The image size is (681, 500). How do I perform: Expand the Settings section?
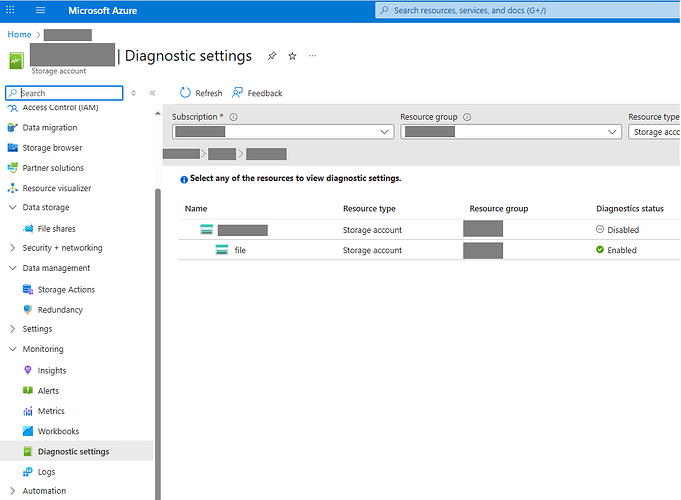(37, 329)
